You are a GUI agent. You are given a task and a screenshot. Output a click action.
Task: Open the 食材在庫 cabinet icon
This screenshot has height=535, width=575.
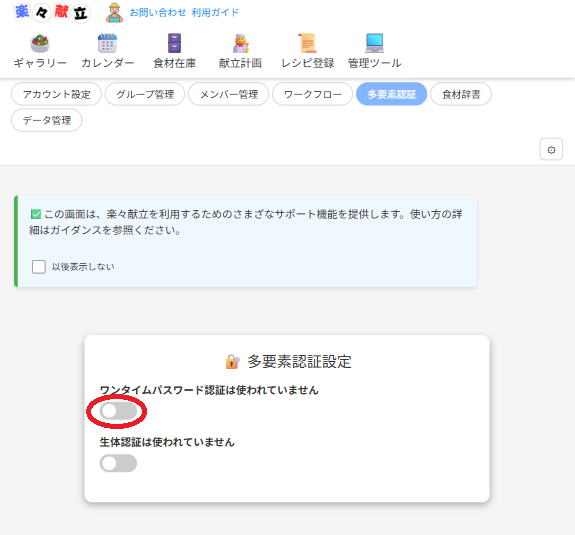pos(174,43)
